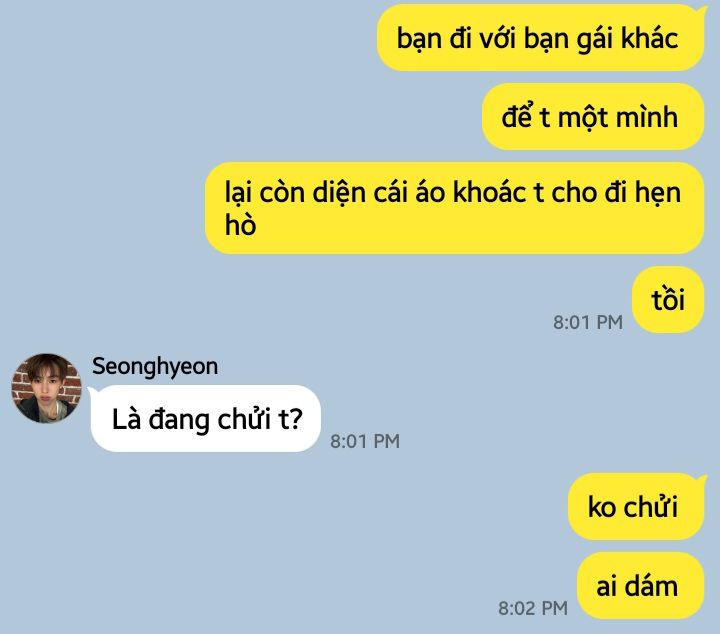
Task: Click the question mark in Seonghyeon's message
Action: pos(297,419)
